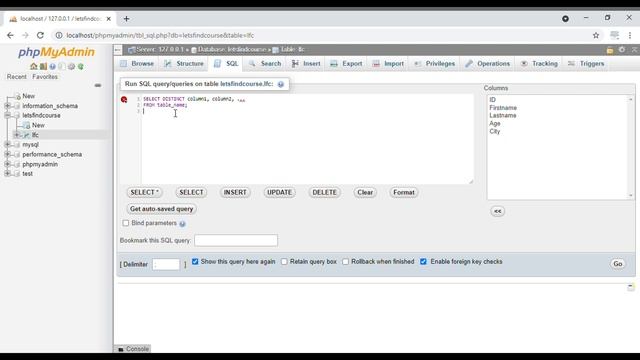Click the Delimiter input field
The height and width of the screenshot is (360, 640).
(x=166, y=264)
